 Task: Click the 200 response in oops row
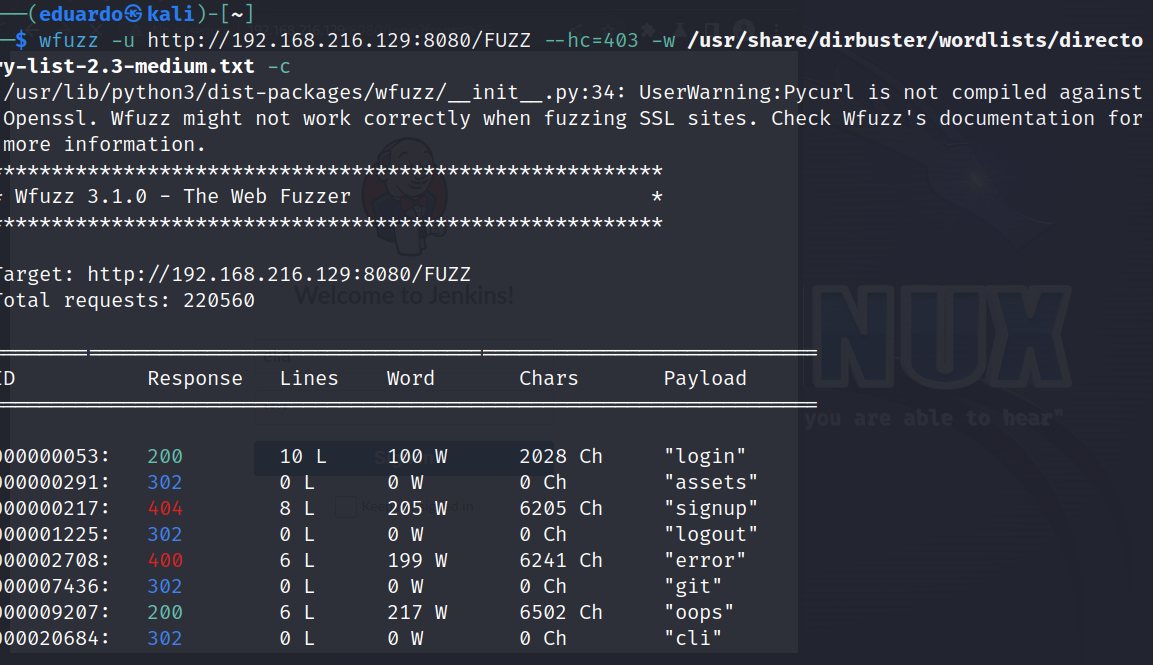tap(165, 613)
